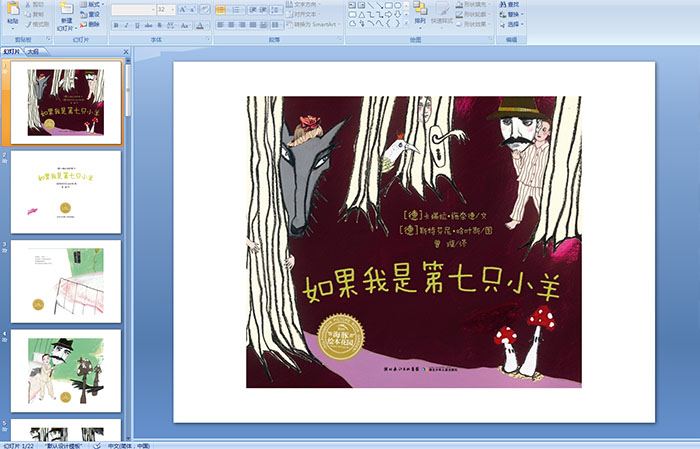Viewport: 700px width, 449px height.
Task: Toggle Bold formatting
Action: [116, 25]
